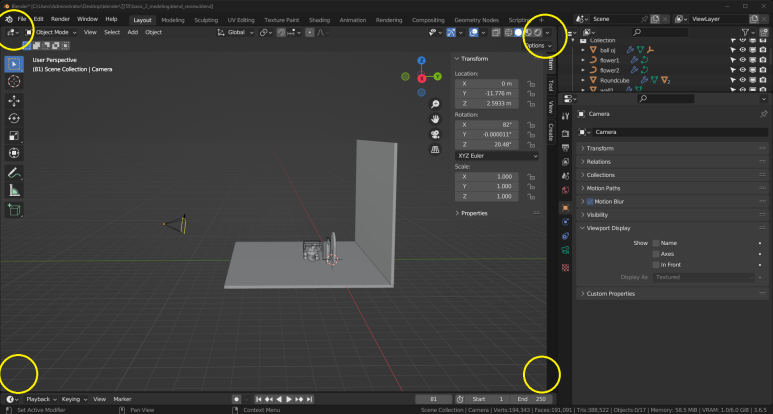Enable the Axes checkbox under Viewport Display
Image resolution: width=773 pixels, height=414 pixels.
click(656, 254)
